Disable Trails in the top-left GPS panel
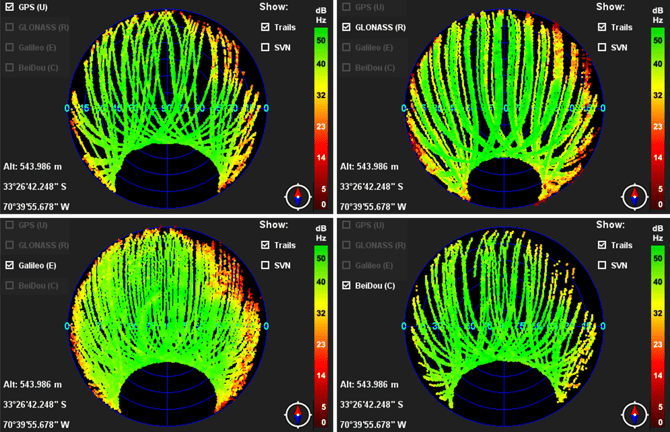Viewport: 670px width, 432px height. point(266,28)
